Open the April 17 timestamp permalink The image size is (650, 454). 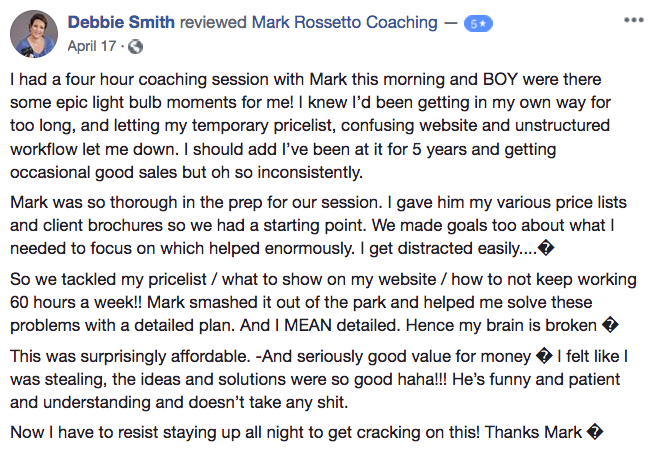click(92, 46)
